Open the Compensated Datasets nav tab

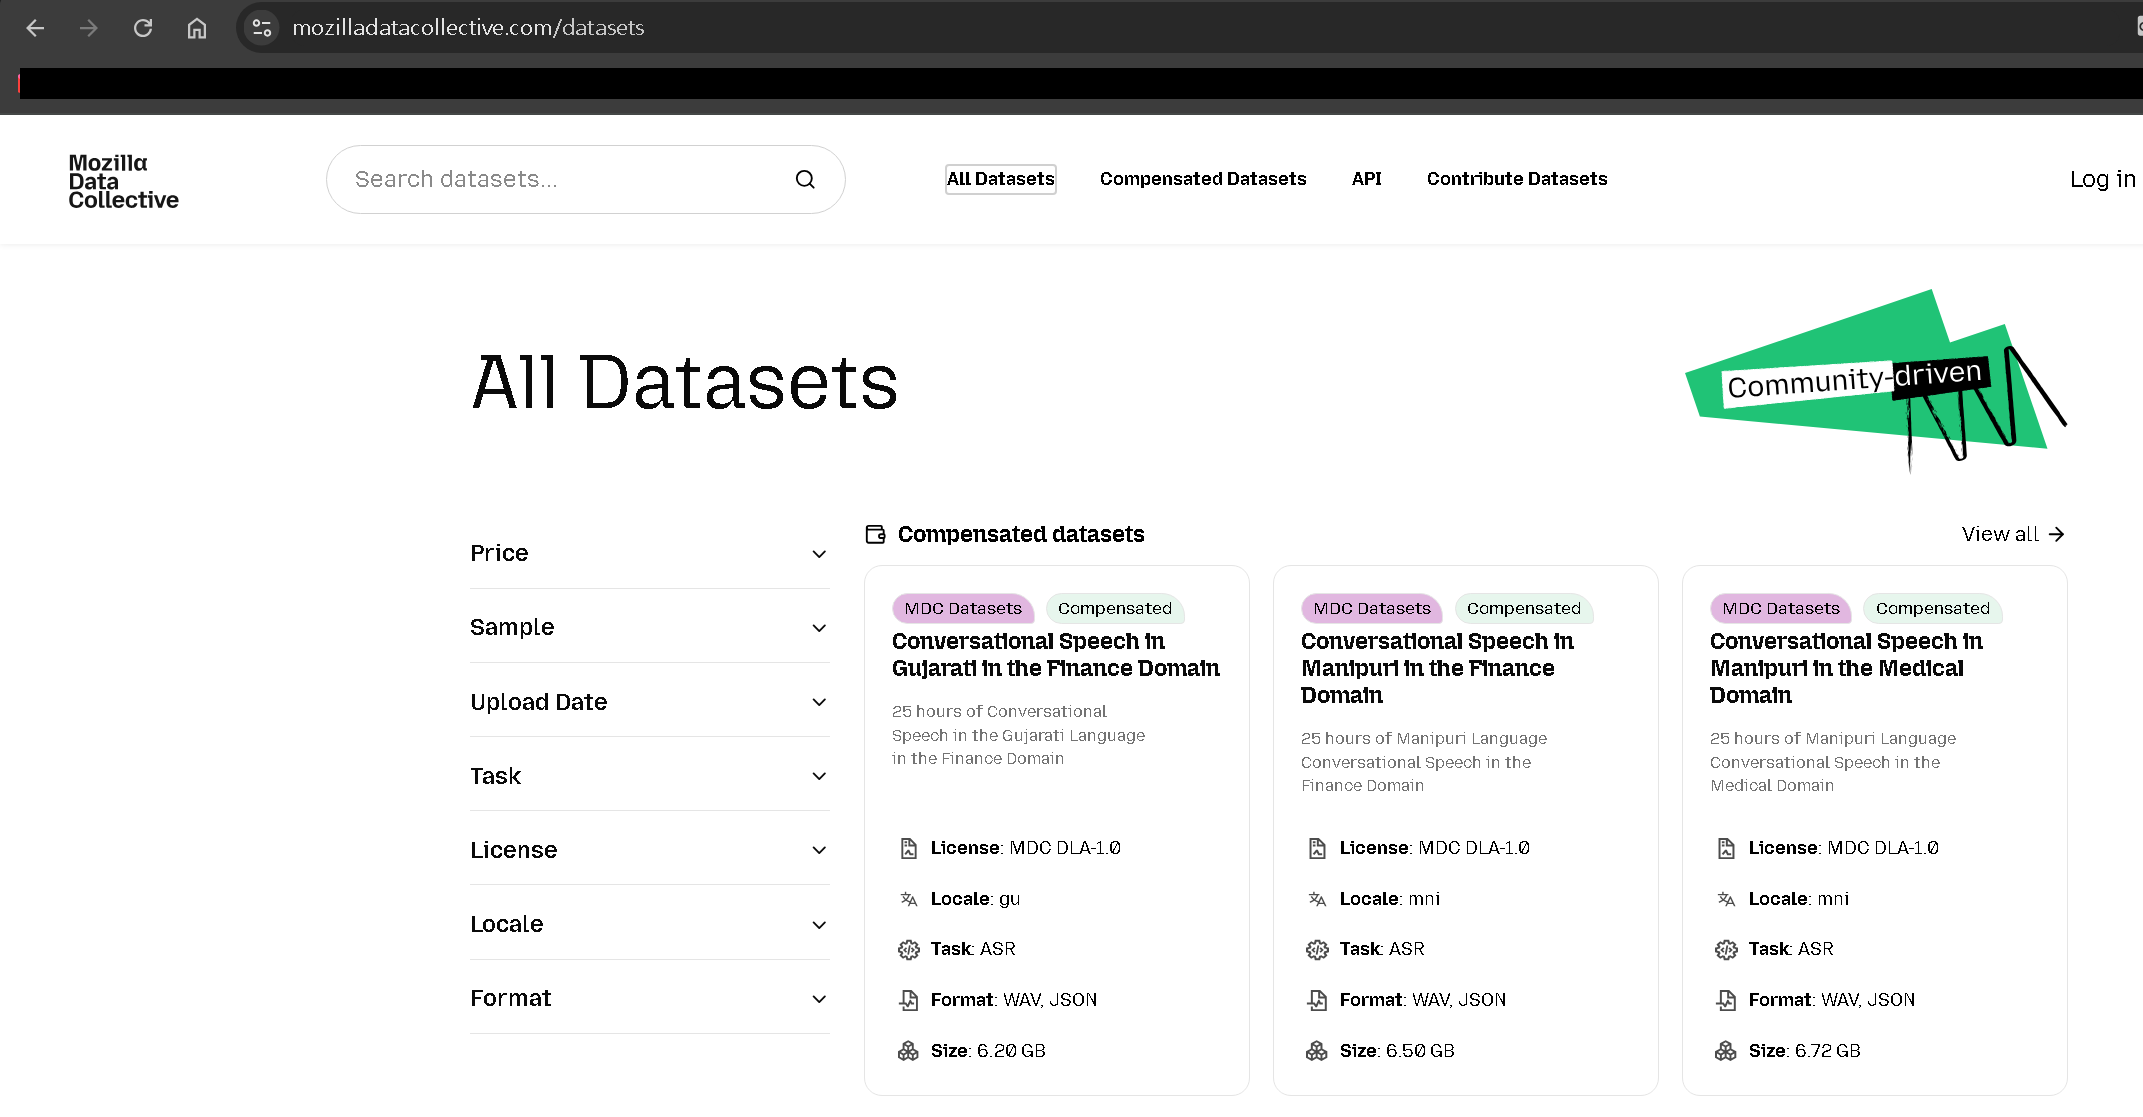pyautogui.click(x=1203, y=179)
